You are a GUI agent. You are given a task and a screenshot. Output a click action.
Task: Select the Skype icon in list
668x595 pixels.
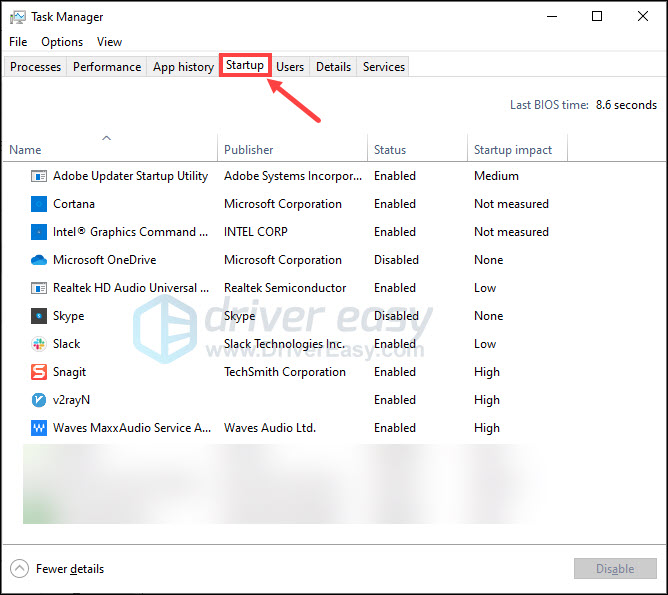click(39, 316)
